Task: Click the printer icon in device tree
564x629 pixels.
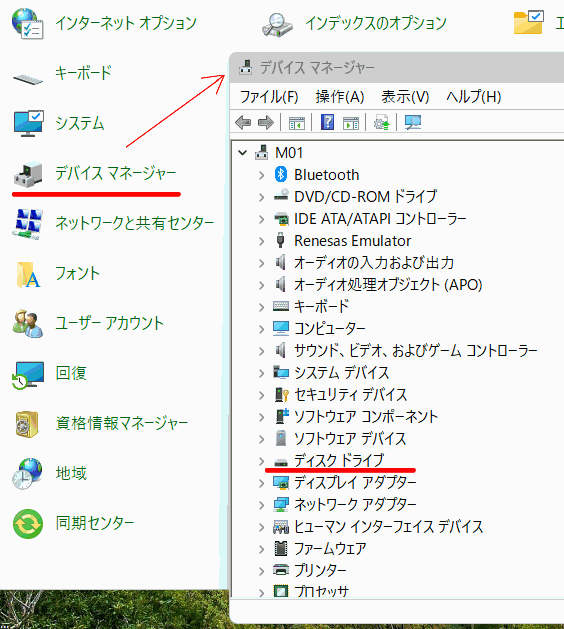Action: point(281,569)
